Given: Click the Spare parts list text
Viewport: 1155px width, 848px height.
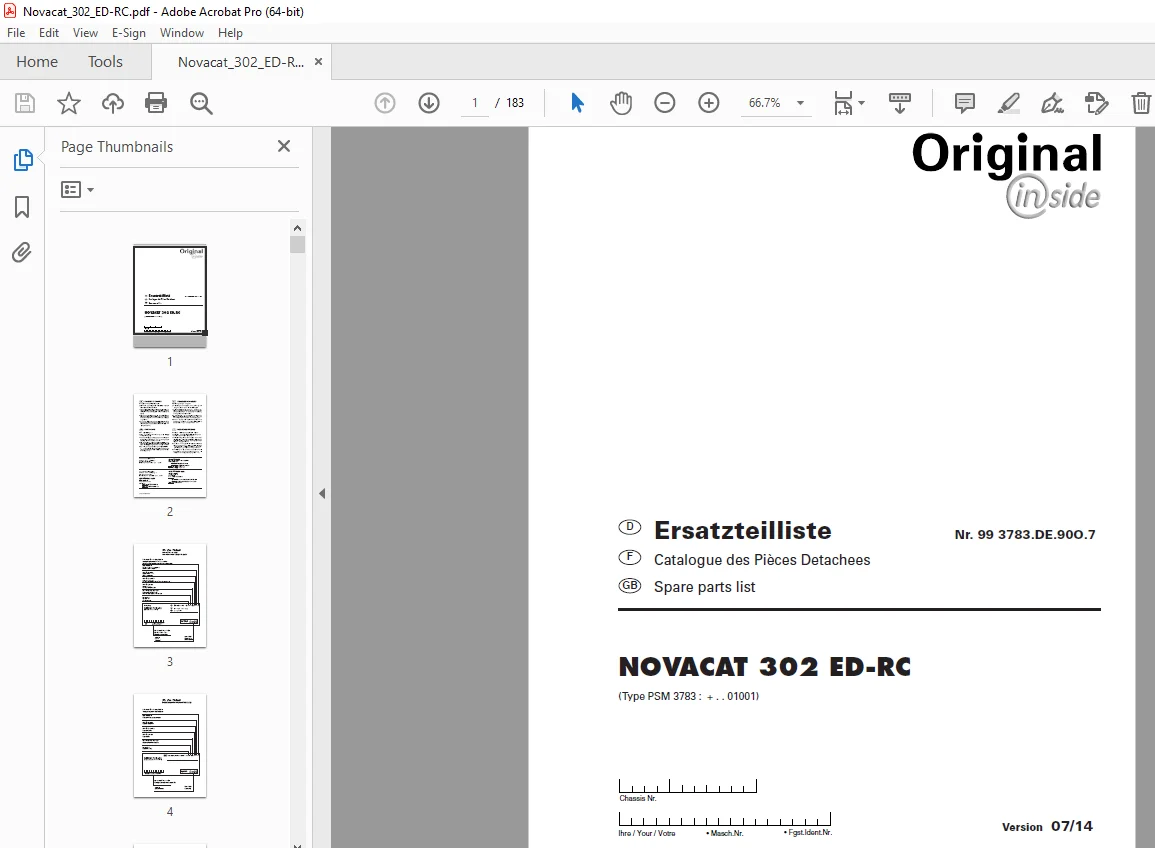Looking at the screenshot, I should point(704,587).
